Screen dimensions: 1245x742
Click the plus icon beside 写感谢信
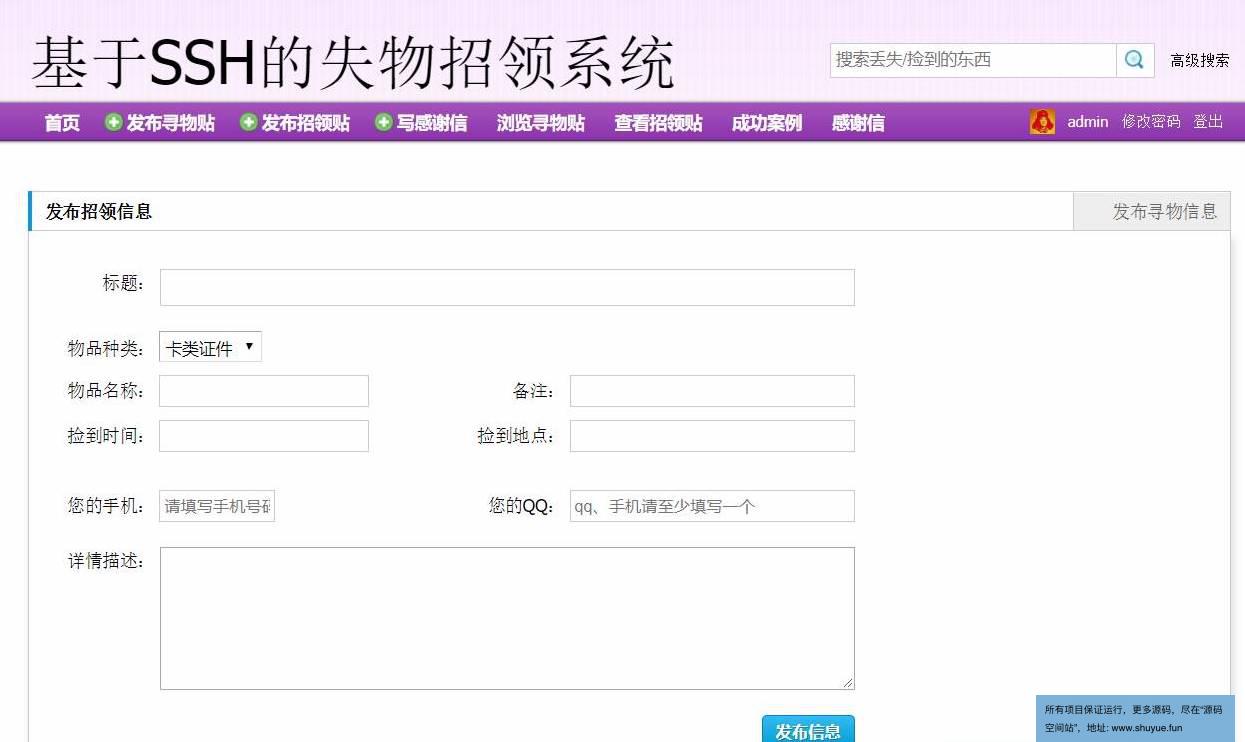[x=384, y=122]
